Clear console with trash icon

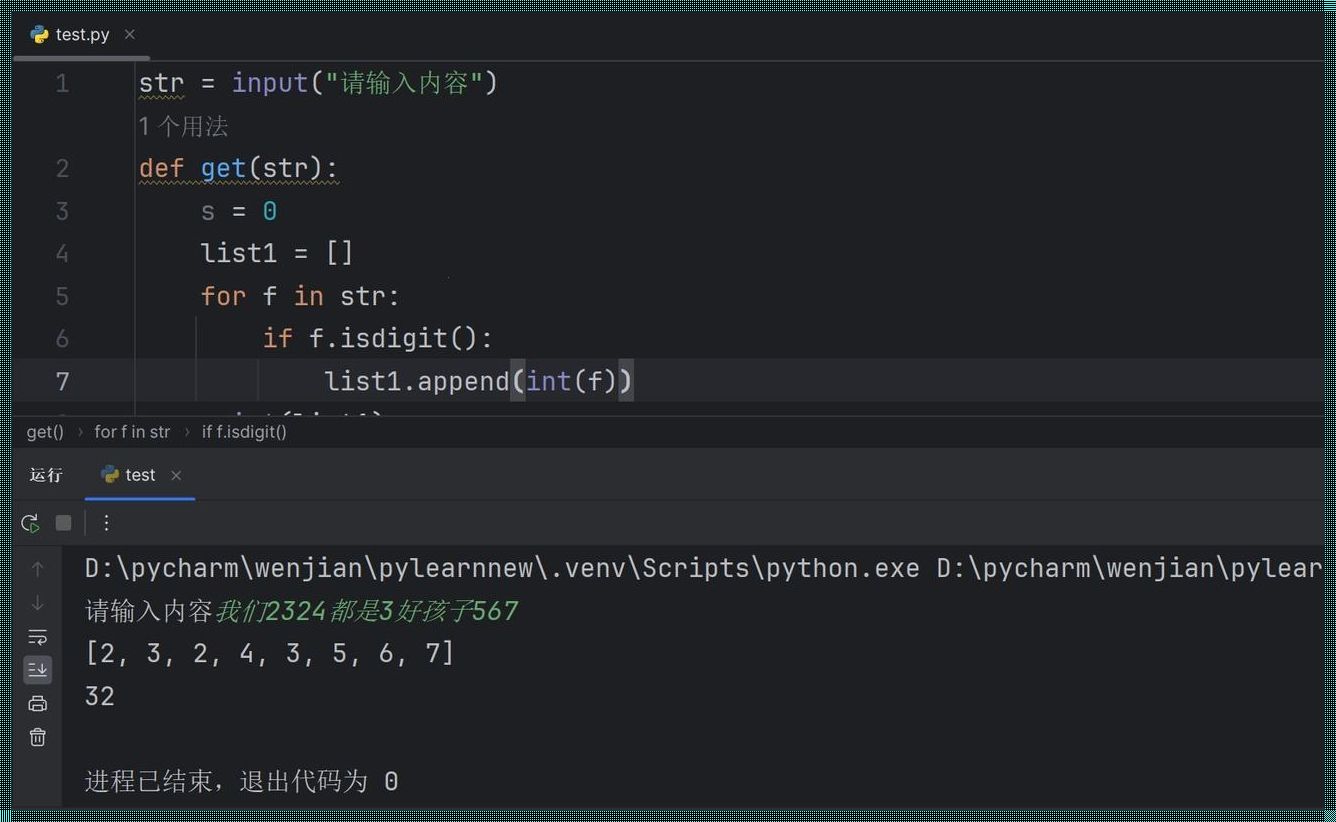(x=37, y=737)
